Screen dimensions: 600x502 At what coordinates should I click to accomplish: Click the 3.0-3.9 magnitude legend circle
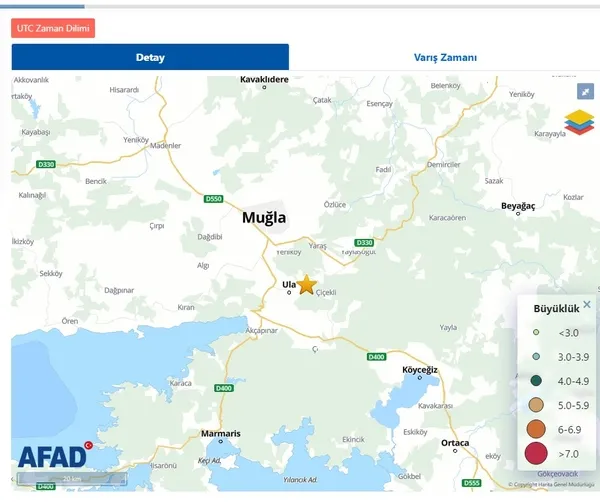[x=536, y=357]
